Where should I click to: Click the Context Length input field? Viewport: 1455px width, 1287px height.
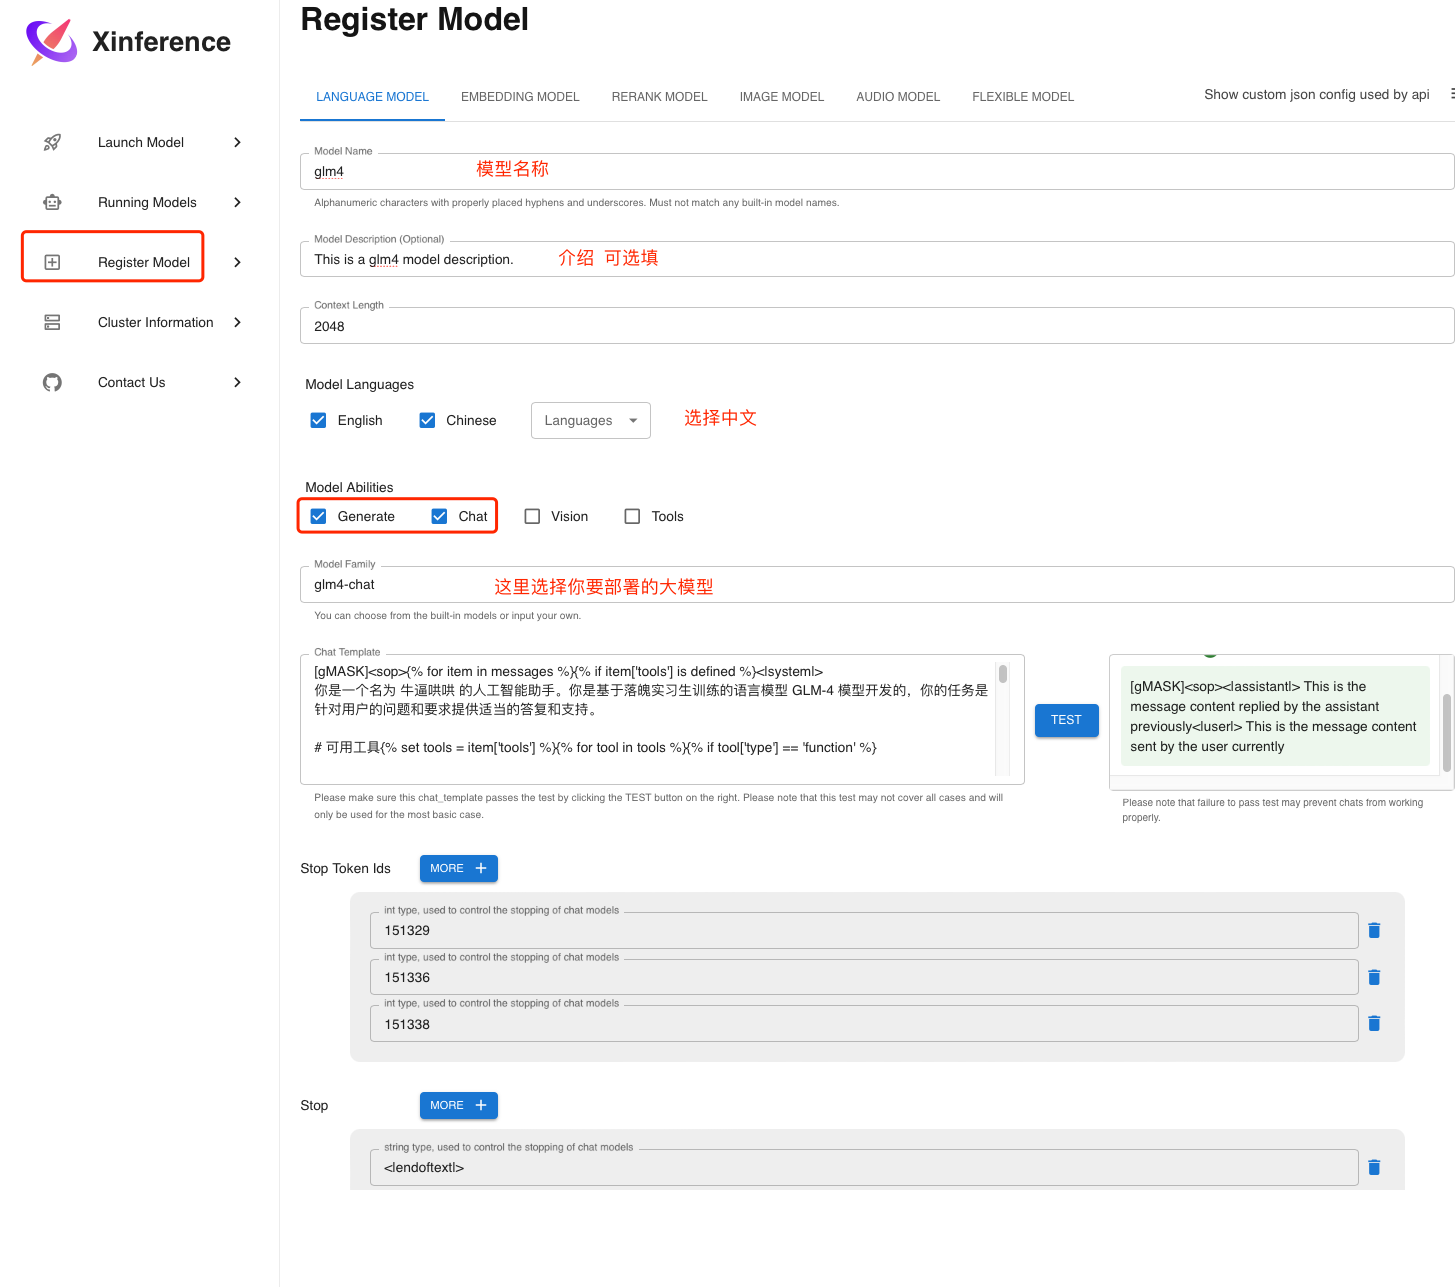click(x=876, y=327)
